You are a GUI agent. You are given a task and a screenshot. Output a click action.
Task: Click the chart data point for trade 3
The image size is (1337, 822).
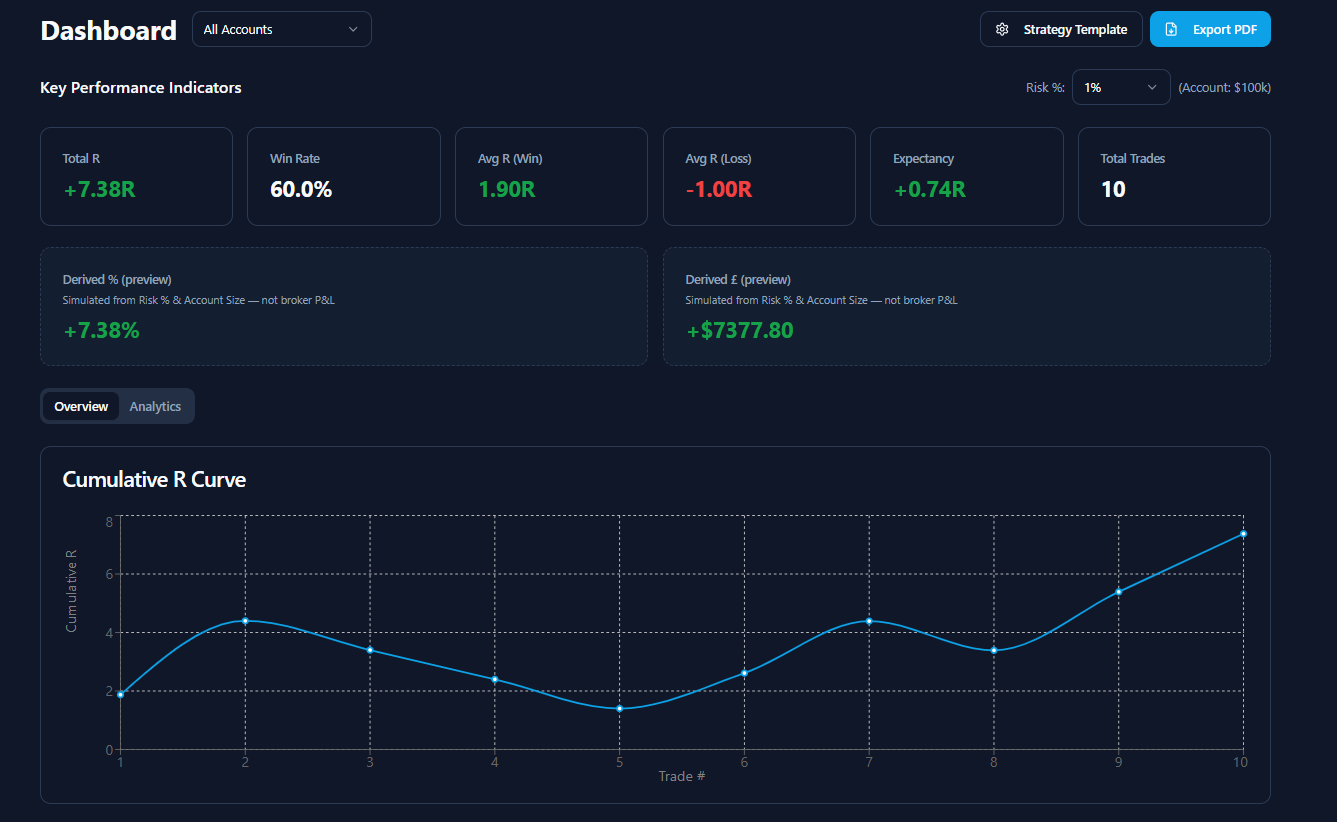[370, 650]
